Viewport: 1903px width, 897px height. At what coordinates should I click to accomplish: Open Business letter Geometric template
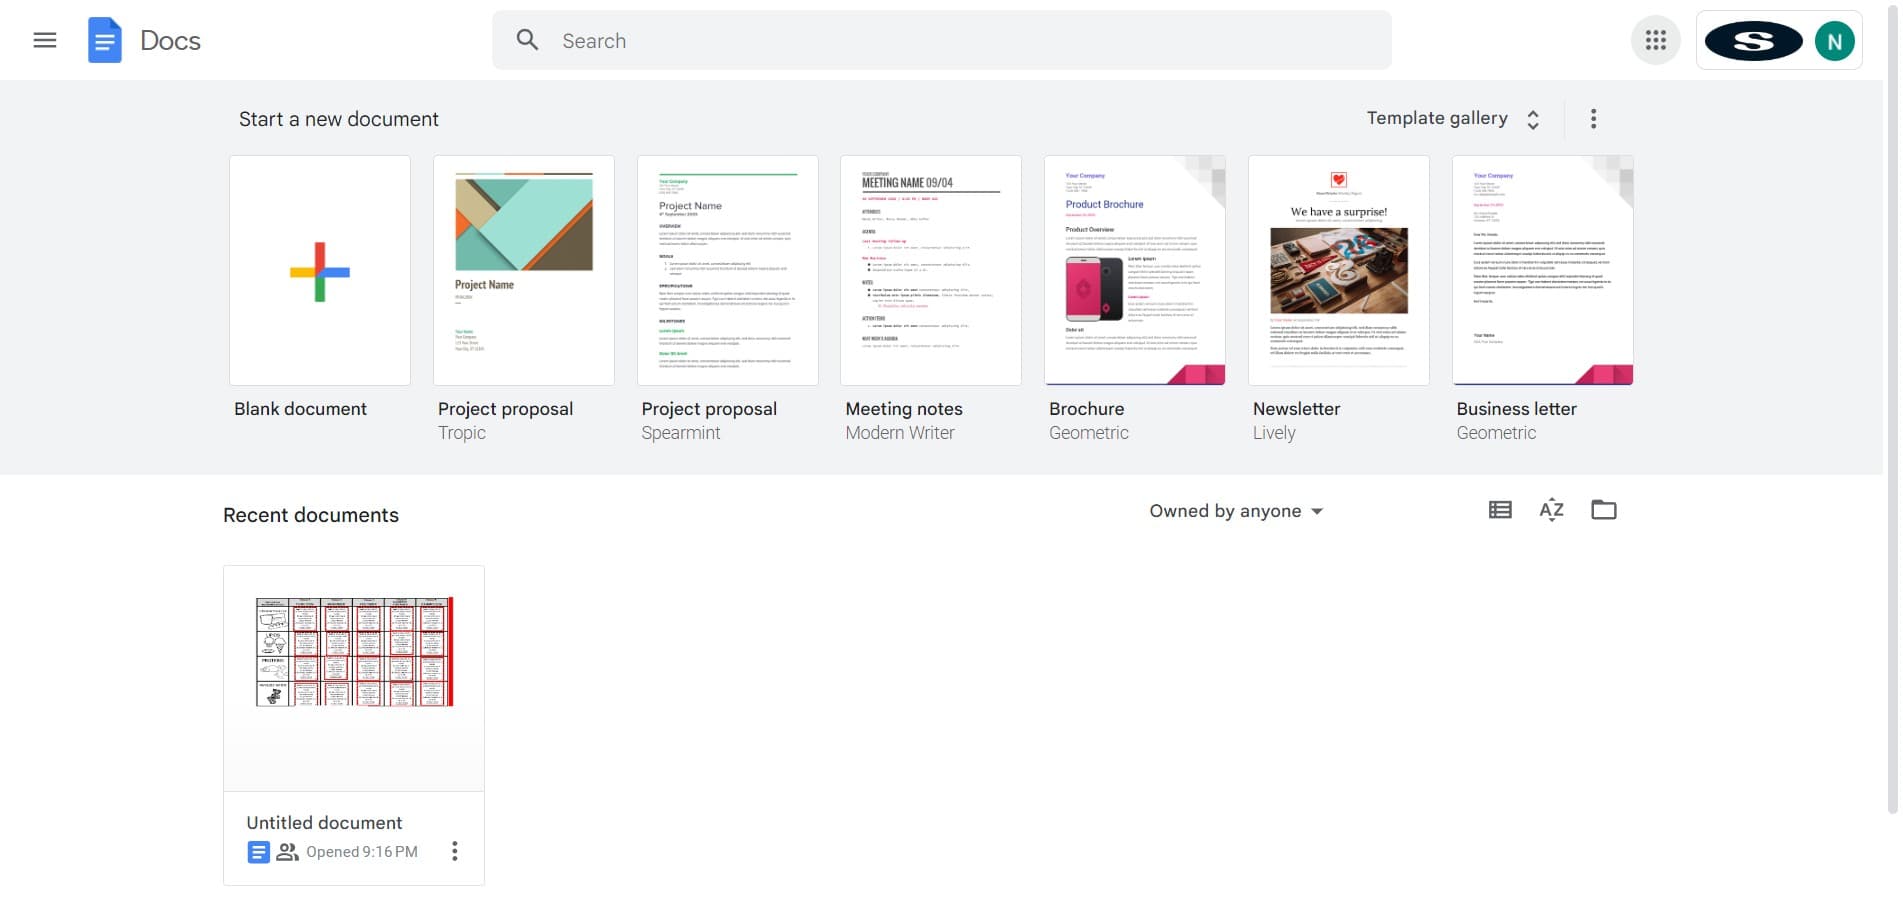pos(1543,271)
